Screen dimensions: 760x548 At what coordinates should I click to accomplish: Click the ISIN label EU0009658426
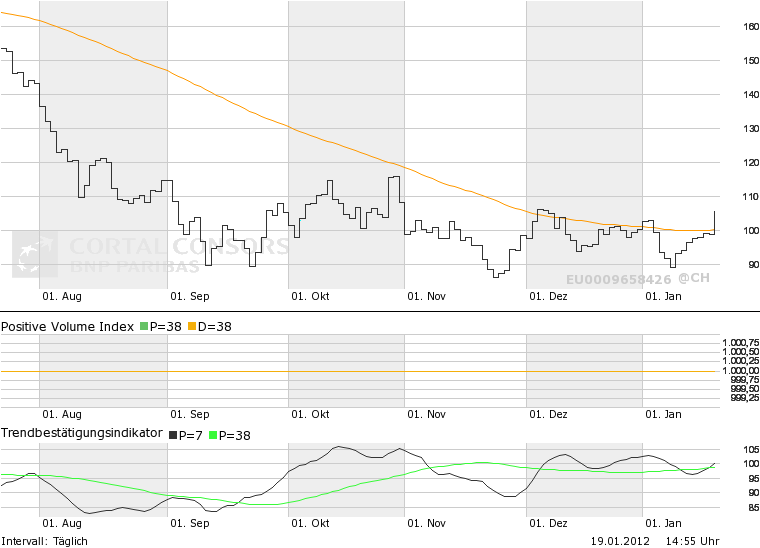pos(618,279)
